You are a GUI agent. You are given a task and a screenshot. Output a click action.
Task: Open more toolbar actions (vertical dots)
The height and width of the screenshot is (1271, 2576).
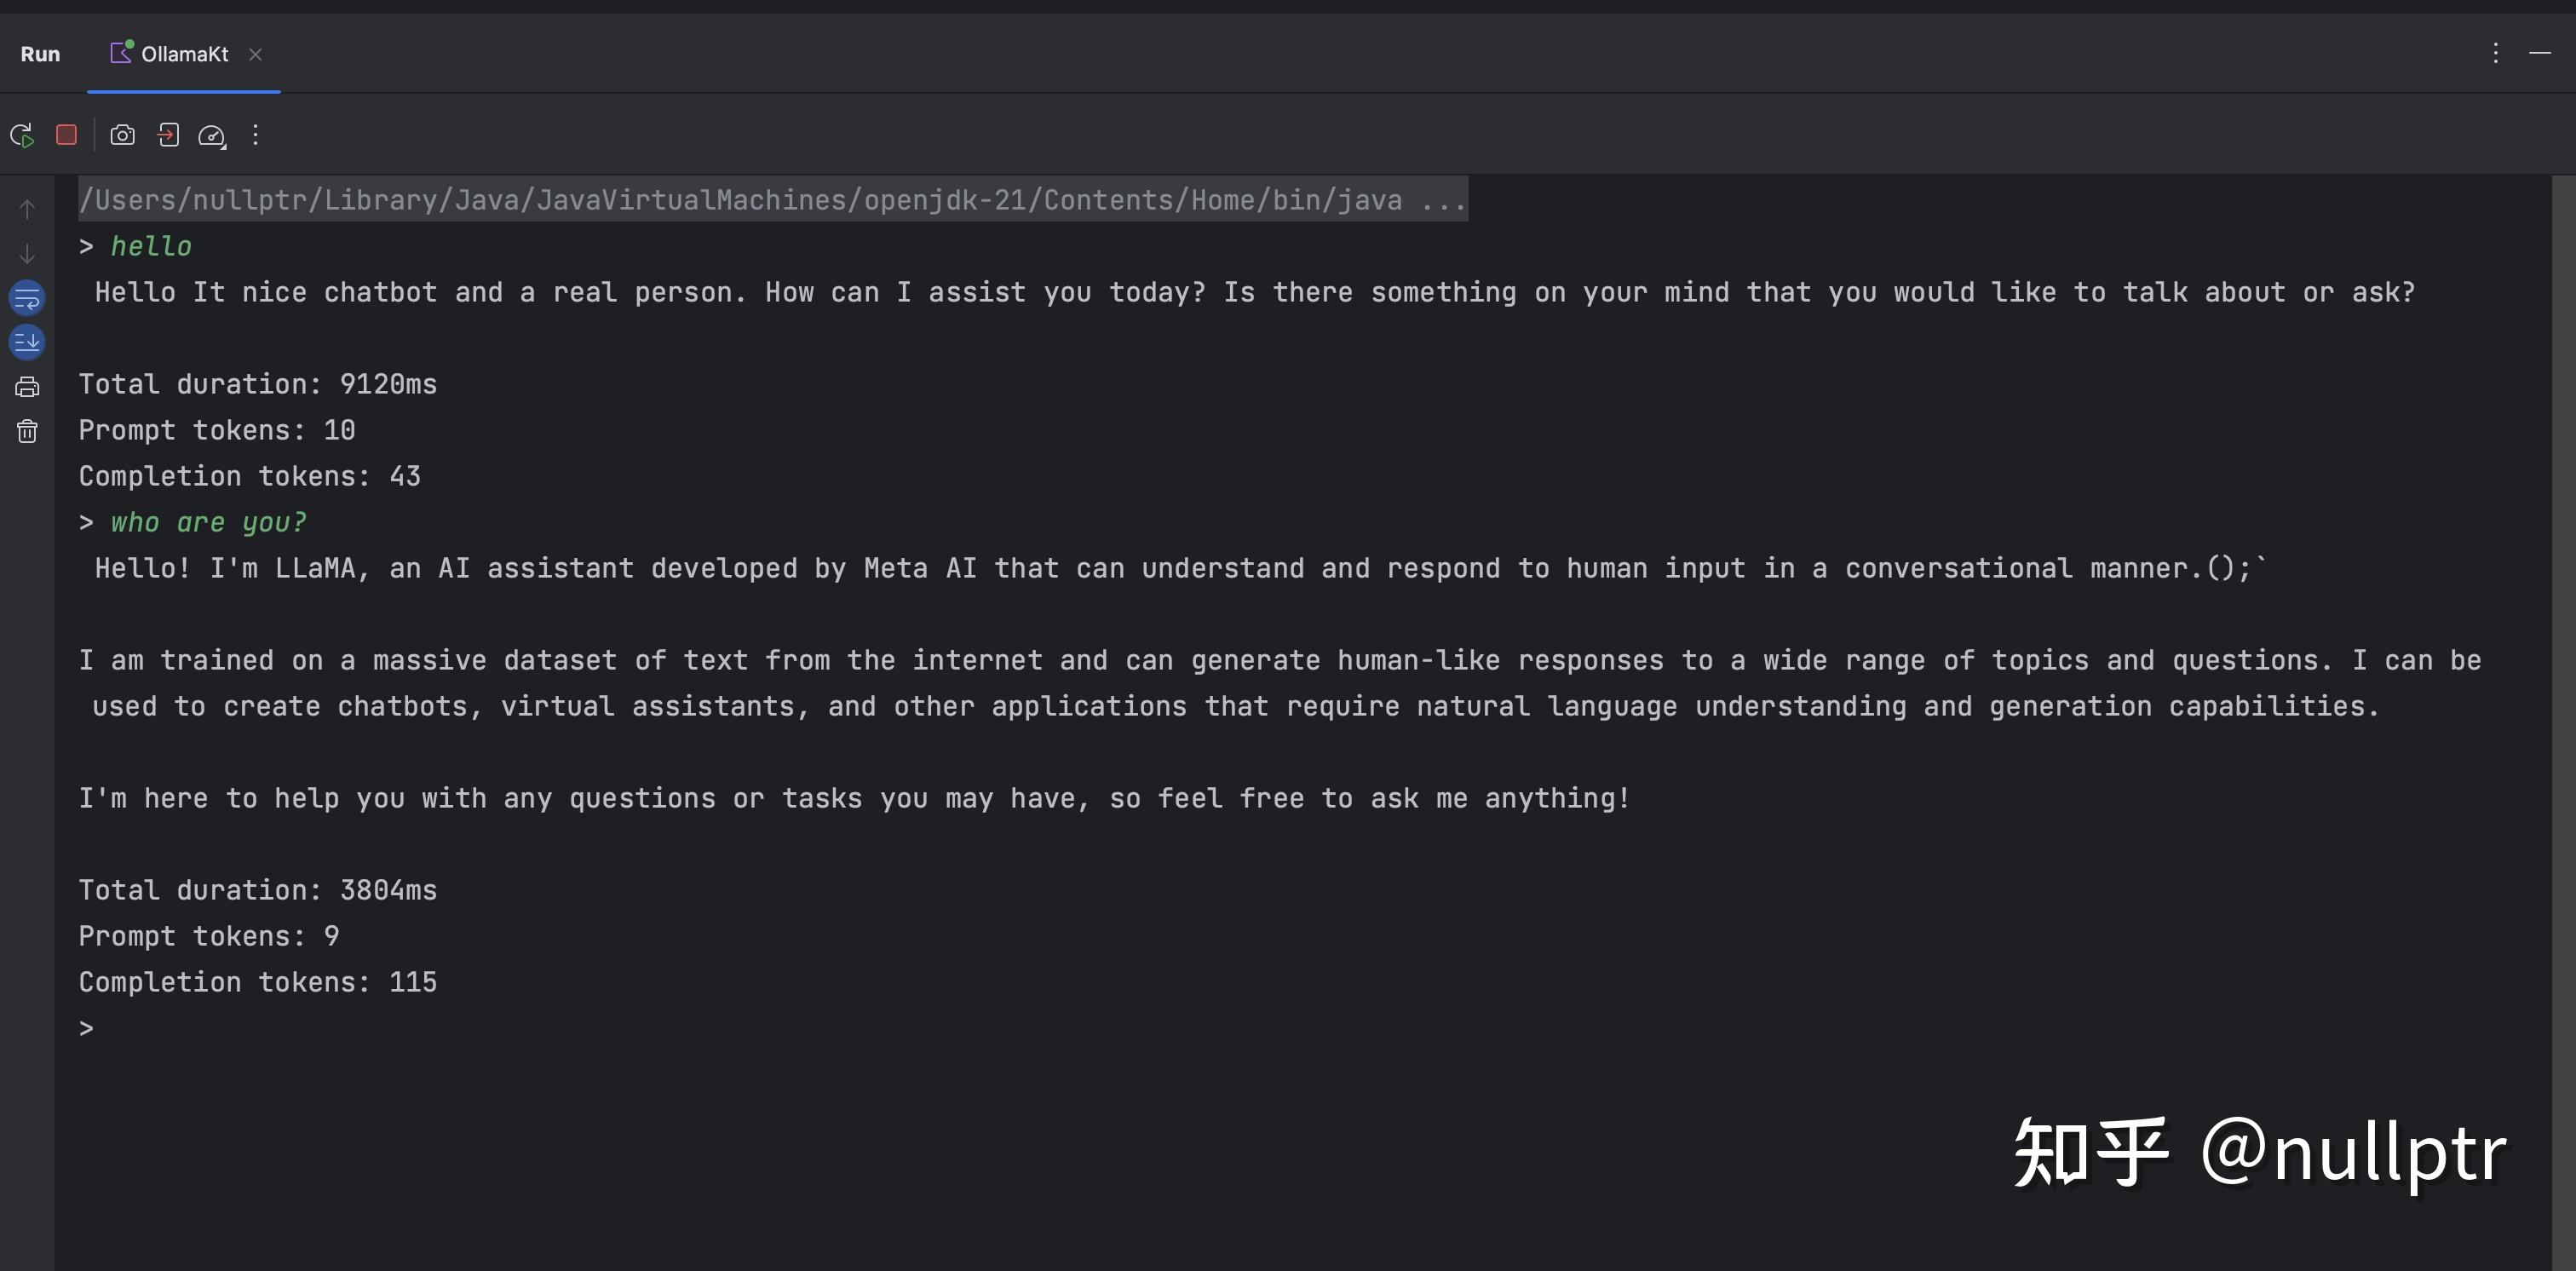point(256,135)
